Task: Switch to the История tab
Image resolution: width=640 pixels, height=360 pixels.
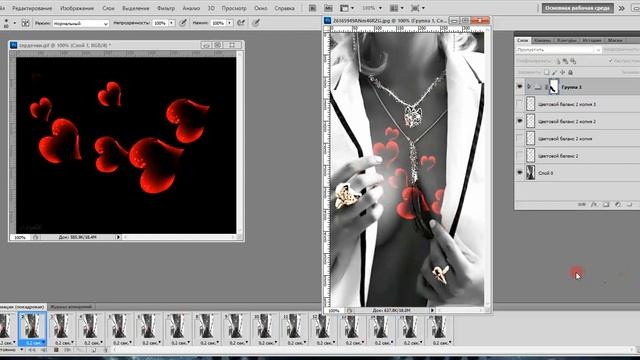Action: coord(592,40)
